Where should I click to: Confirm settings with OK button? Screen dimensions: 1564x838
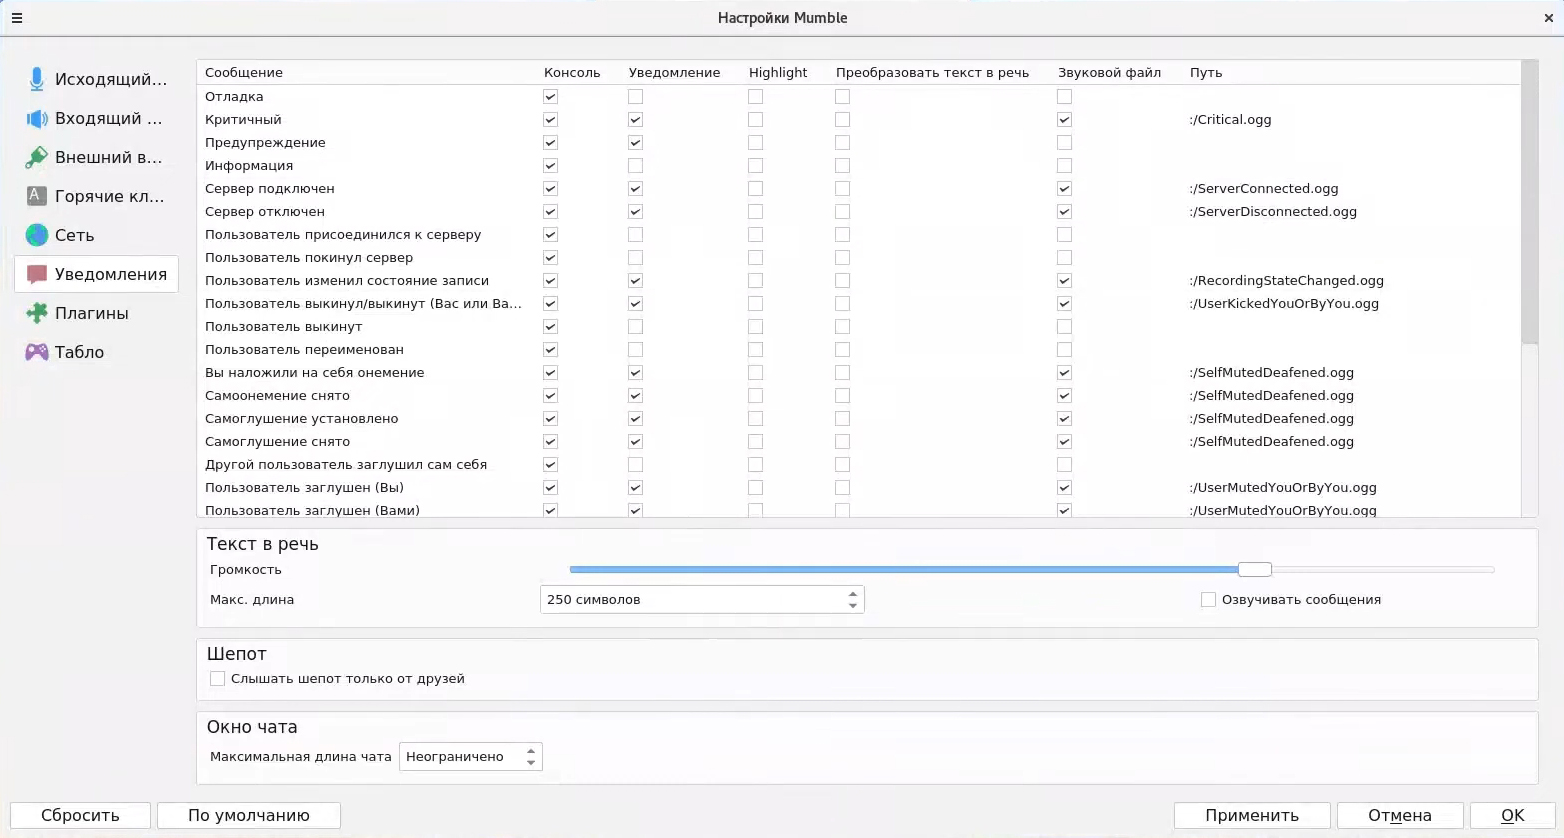(1513, 815)
